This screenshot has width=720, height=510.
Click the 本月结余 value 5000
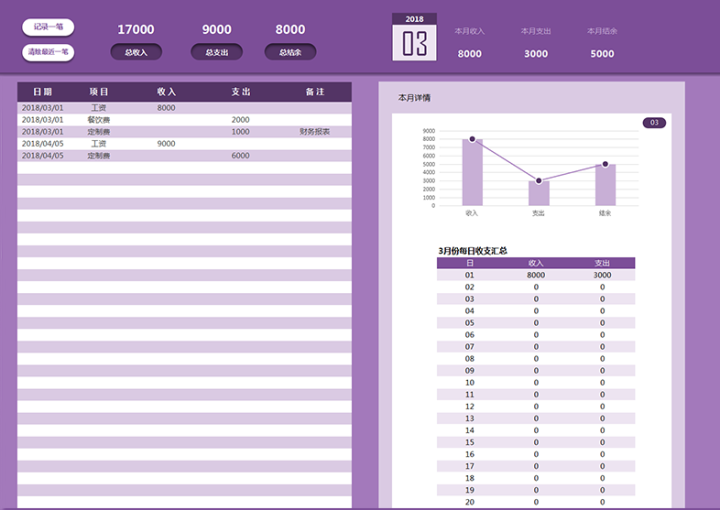coord(602,54)
